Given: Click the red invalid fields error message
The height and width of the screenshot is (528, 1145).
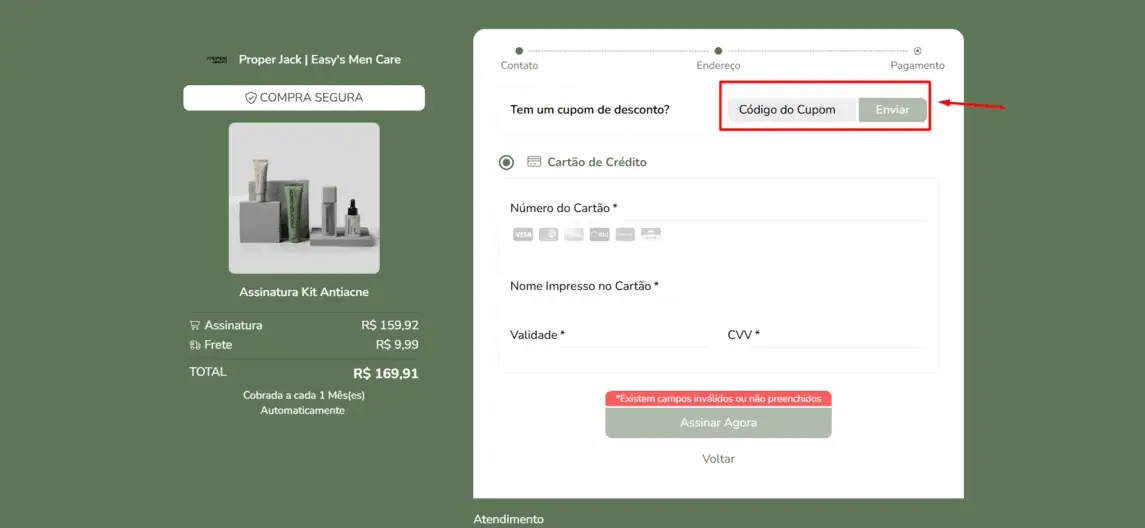Looking at the screenshot, I should point(719,399).
